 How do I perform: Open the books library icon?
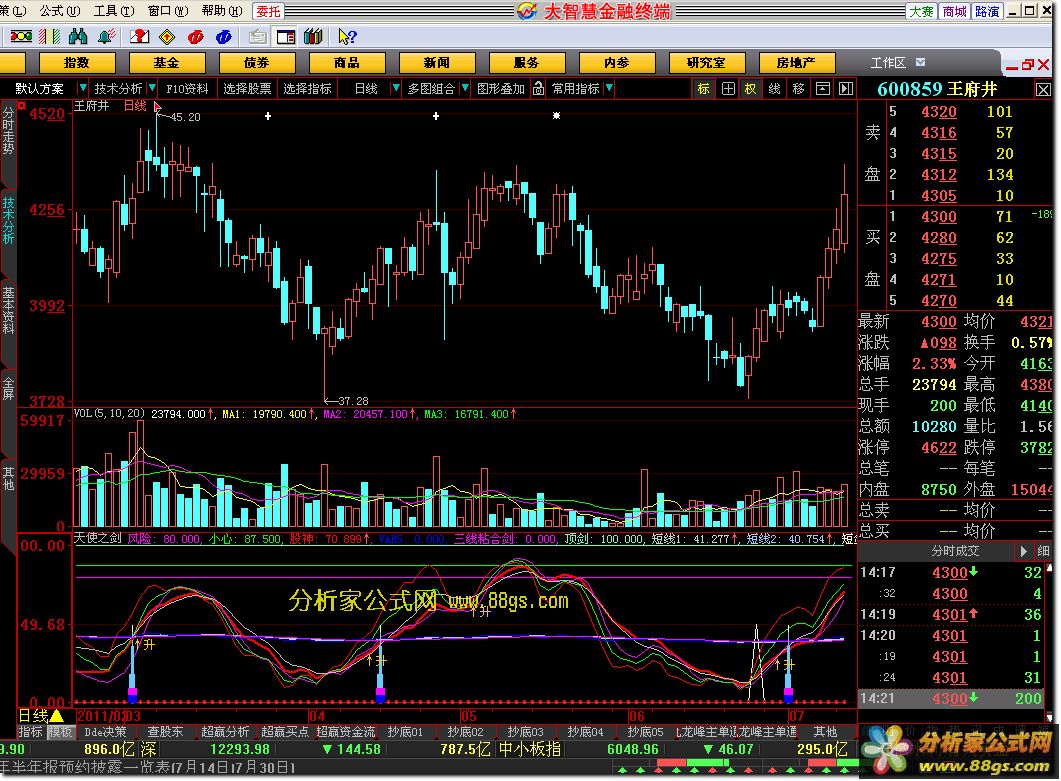click(x=313, y=37)
